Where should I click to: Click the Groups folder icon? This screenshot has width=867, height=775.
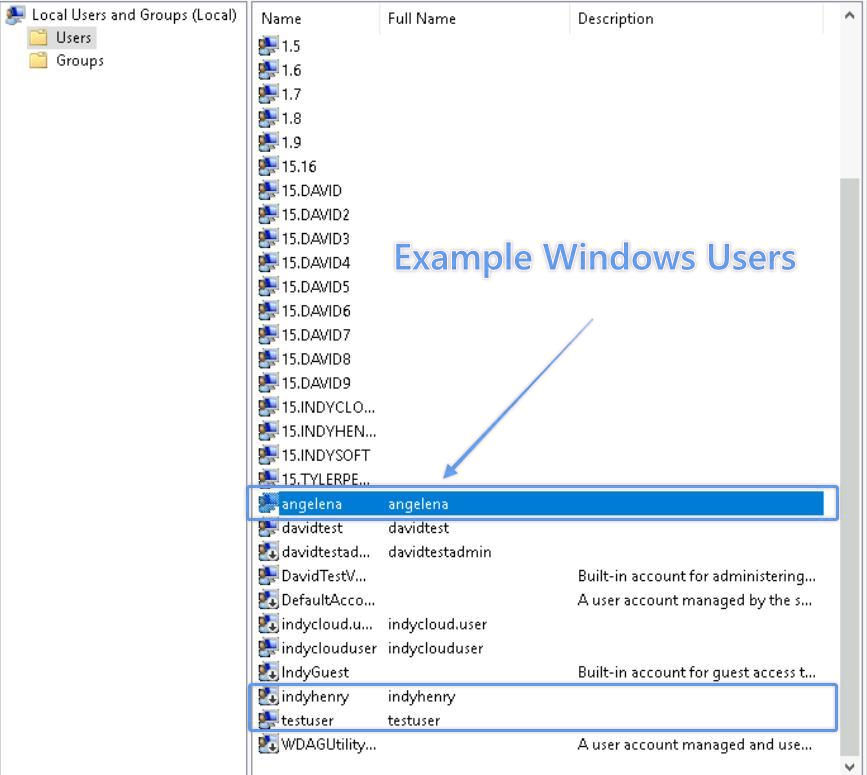click(38, 60)
